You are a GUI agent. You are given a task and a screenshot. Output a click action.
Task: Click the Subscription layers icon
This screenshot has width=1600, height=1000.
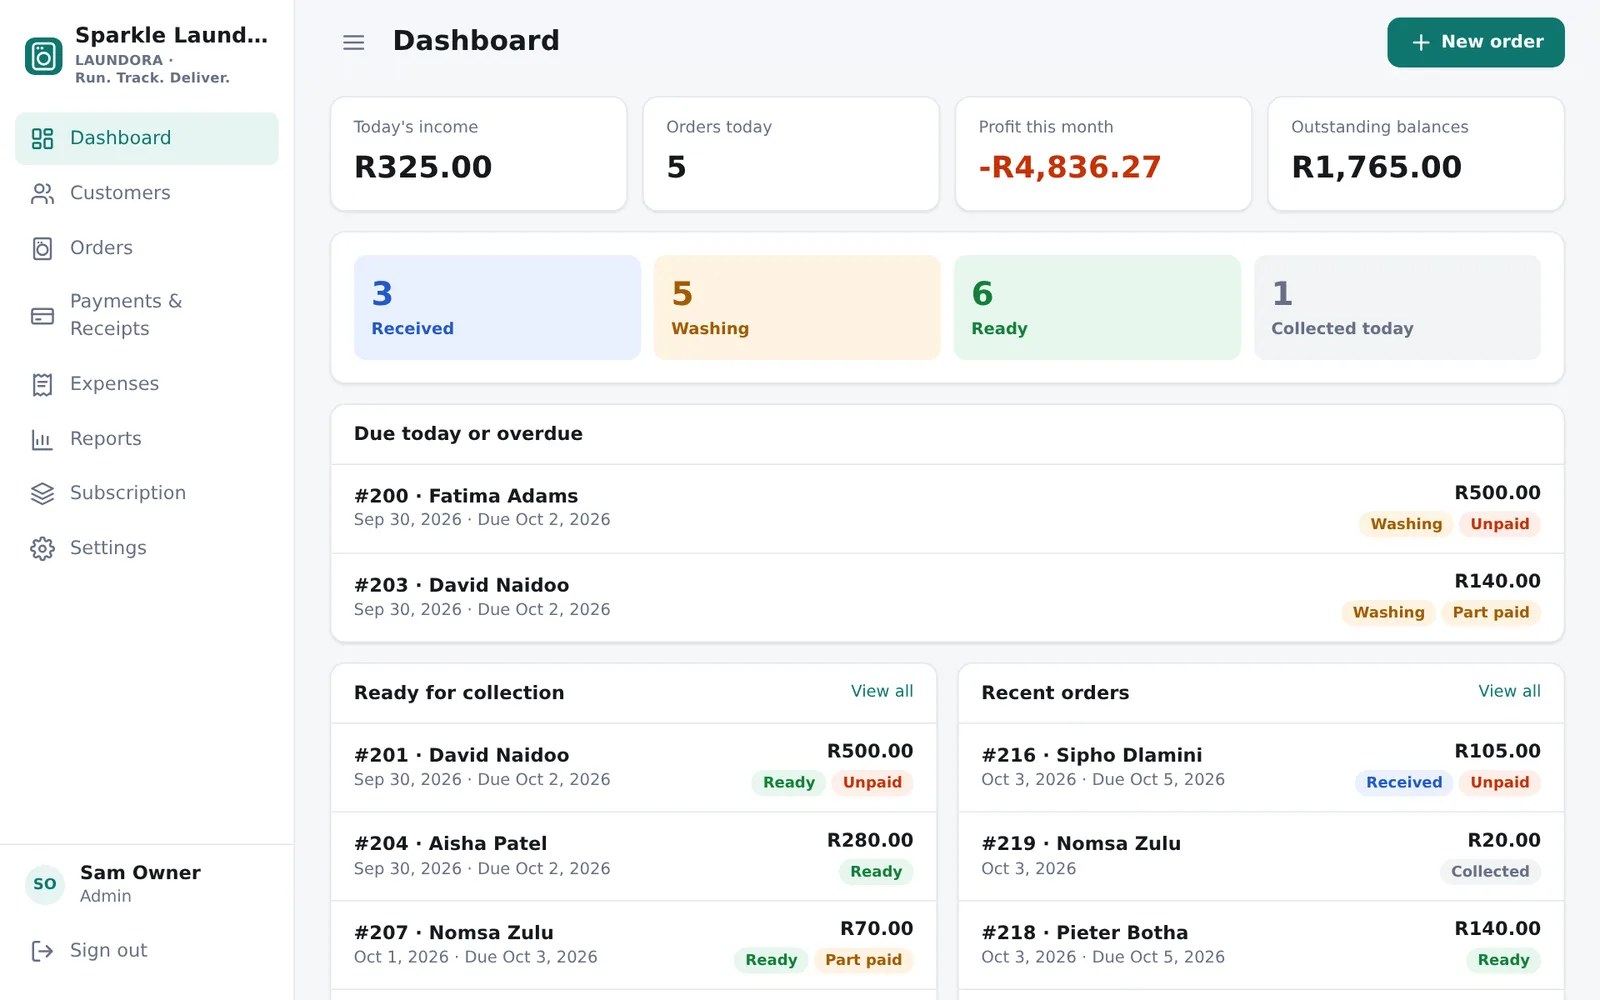pyautogui.click(x=42, y=493)
